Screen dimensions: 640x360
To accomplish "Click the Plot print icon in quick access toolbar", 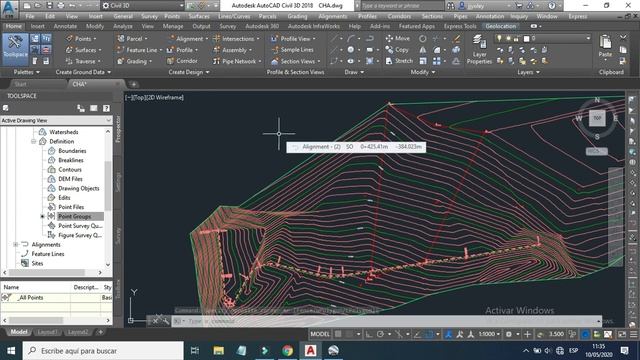I will coord(61,6).
